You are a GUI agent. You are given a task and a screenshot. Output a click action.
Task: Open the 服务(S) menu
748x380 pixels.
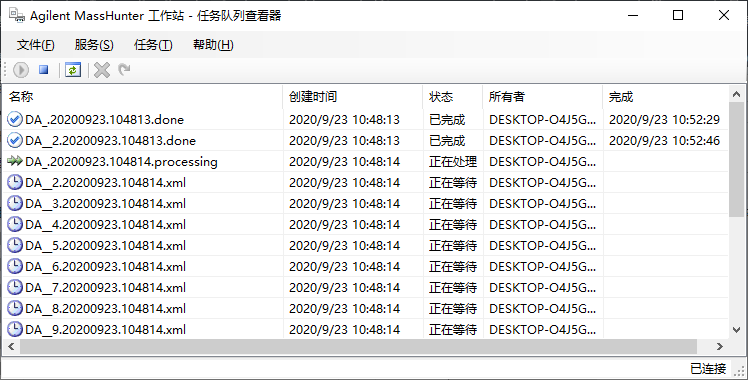point(94,45)
